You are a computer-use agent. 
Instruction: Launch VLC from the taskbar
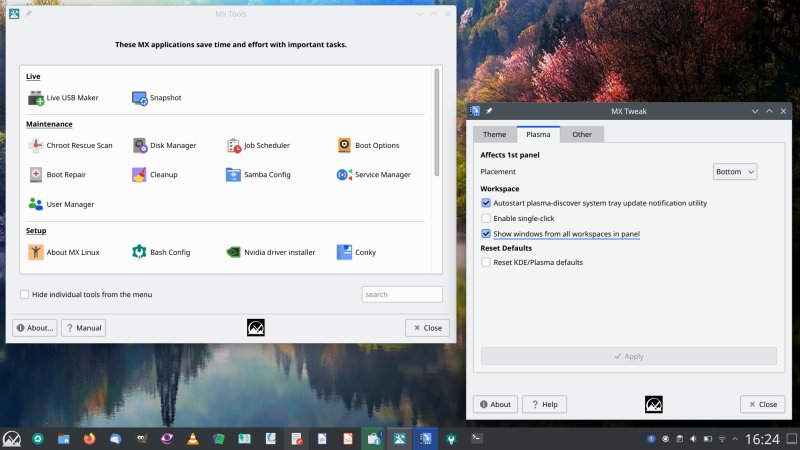pos(193,439)
